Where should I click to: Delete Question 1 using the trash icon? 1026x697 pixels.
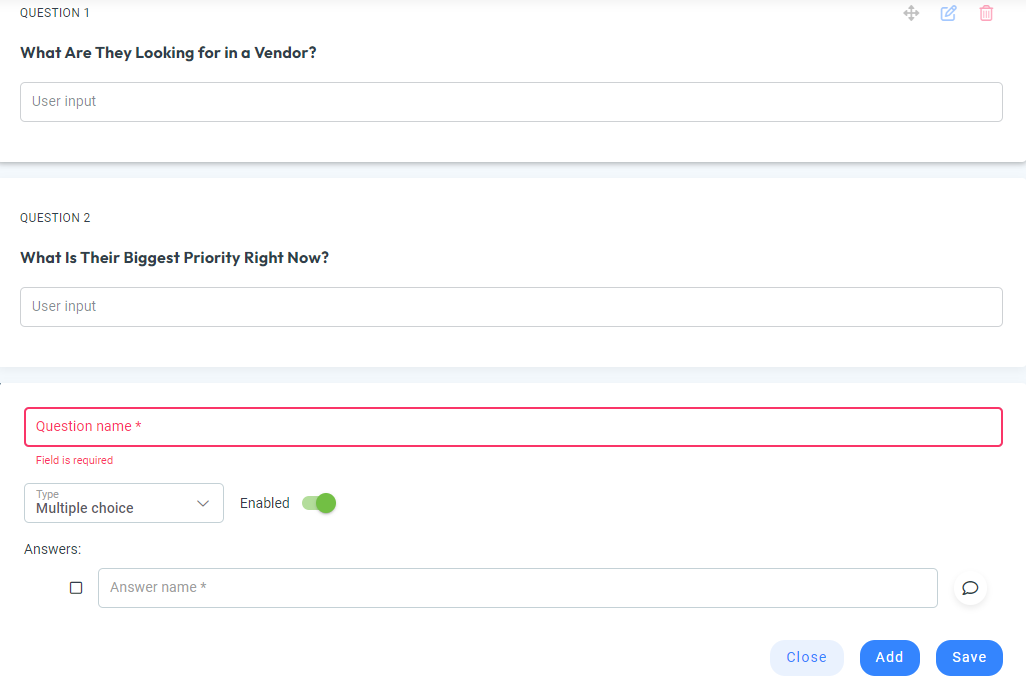(x=986, y=13)
